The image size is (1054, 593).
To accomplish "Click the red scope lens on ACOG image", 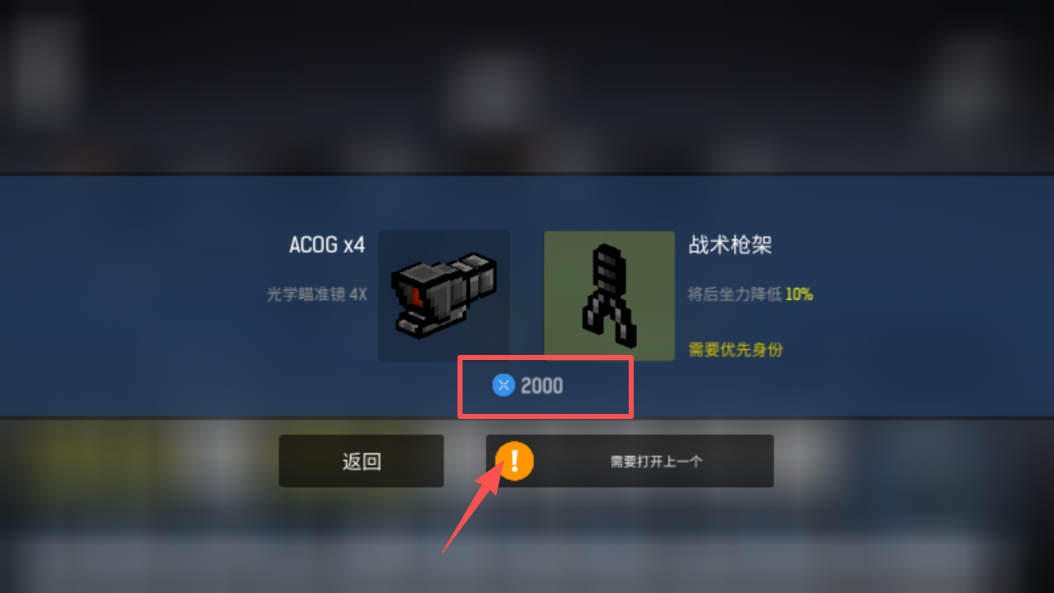I will click(x=415, y=296).
